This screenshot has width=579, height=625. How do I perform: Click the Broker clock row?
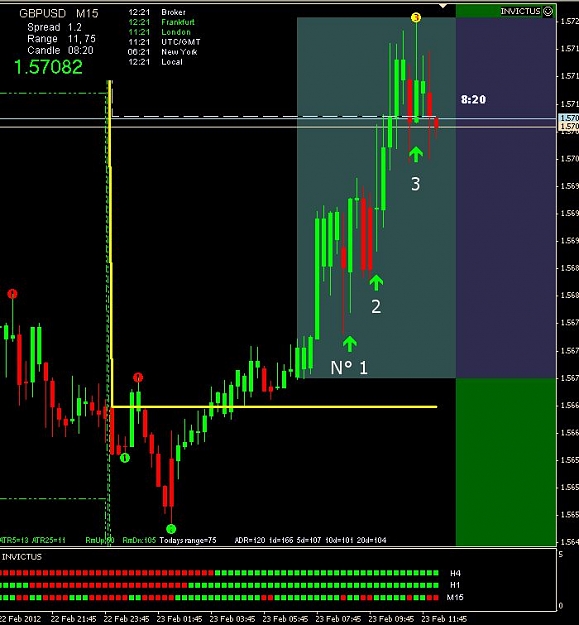[157, 12]
